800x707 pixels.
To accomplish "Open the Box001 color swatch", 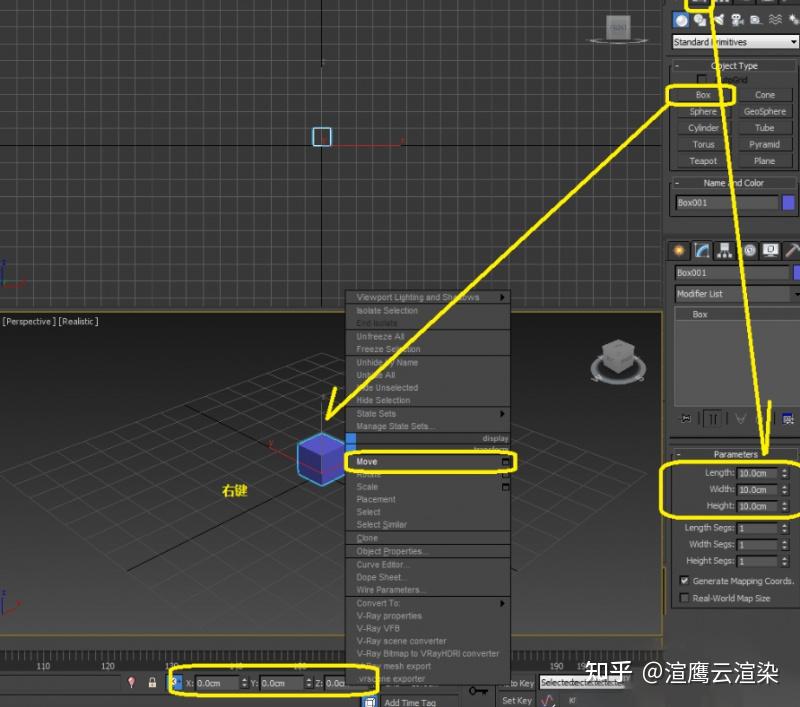I will (x=789, y=203).
